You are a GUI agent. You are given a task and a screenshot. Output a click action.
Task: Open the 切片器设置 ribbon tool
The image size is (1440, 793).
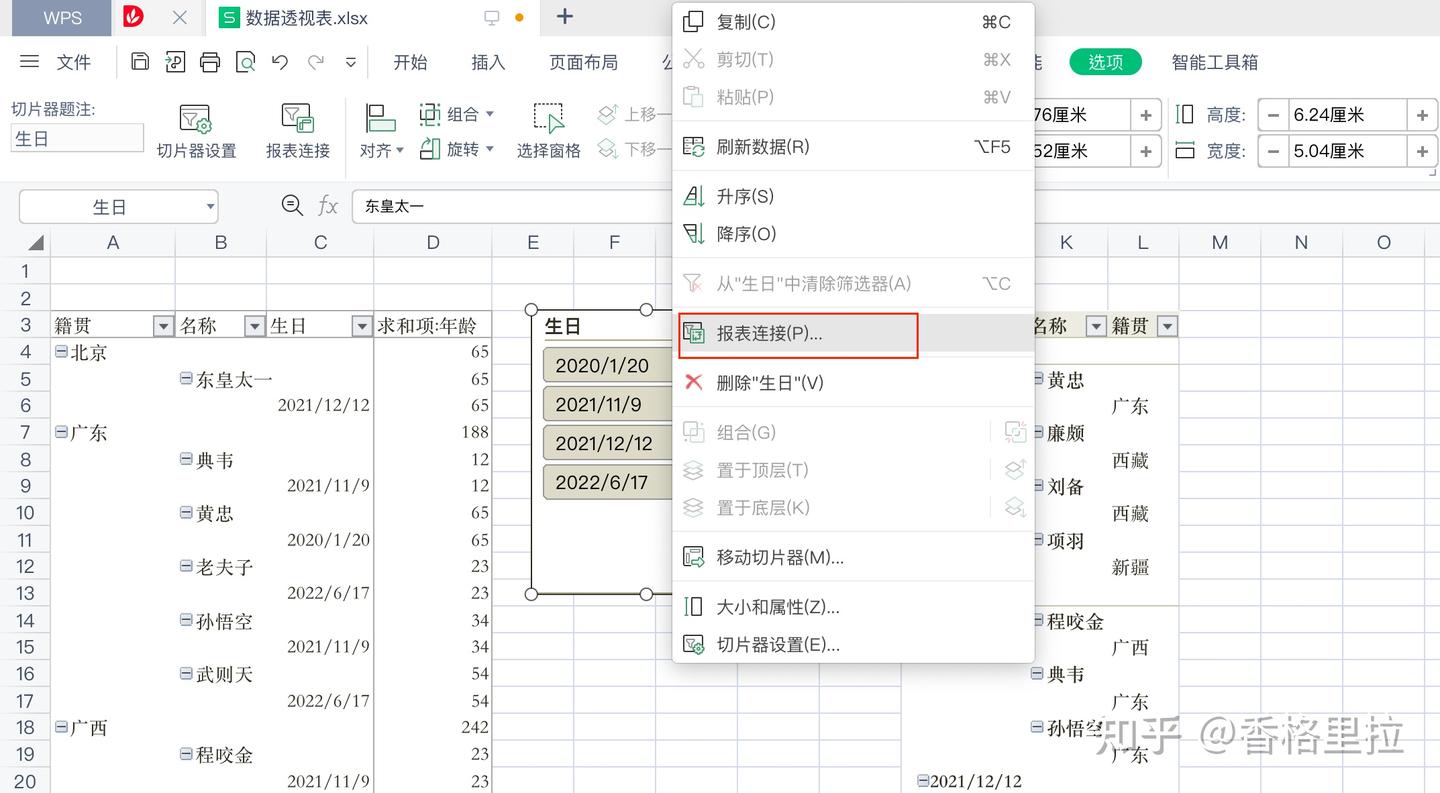click(x=196, y=131)
